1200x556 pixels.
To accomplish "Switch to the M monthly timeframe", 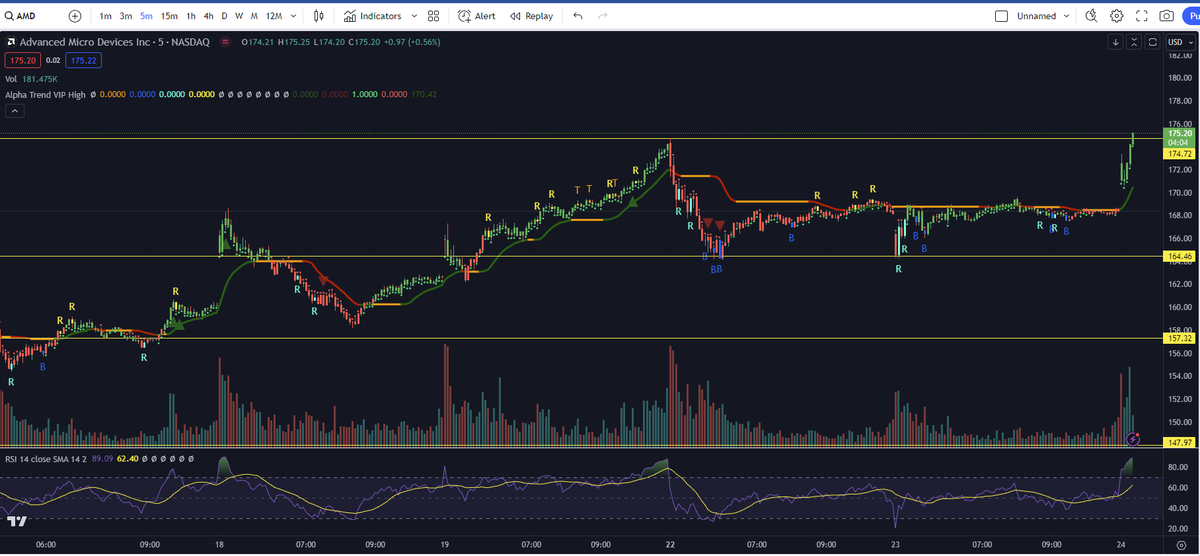I will tap(255, 16).
